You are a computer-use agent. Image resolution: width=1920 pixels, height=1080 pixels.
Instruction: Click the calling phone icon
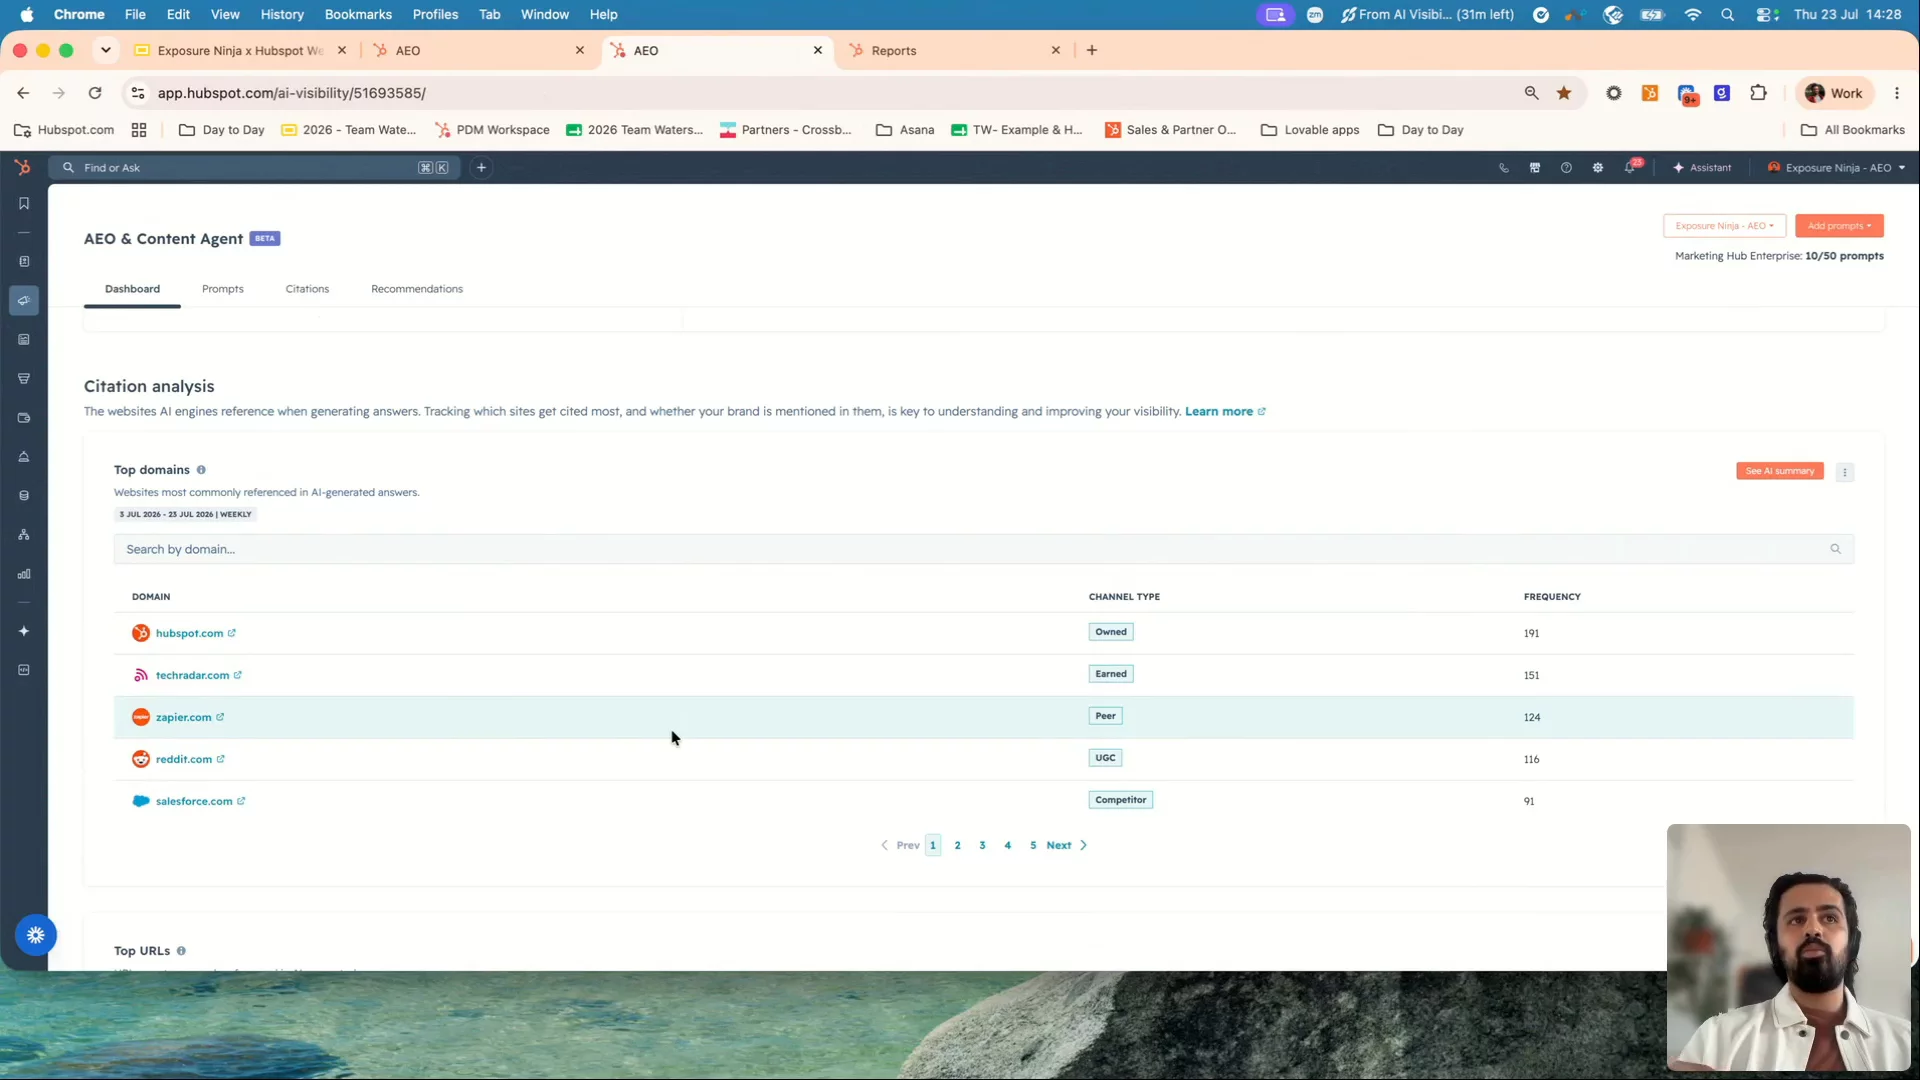(1503, 168)
